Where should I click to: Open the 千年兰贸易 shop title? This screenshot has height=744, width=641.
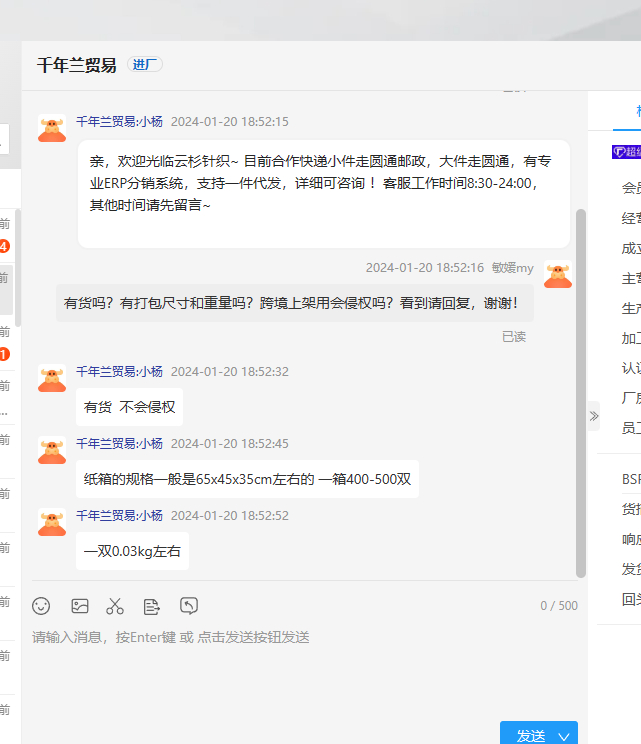76,65
